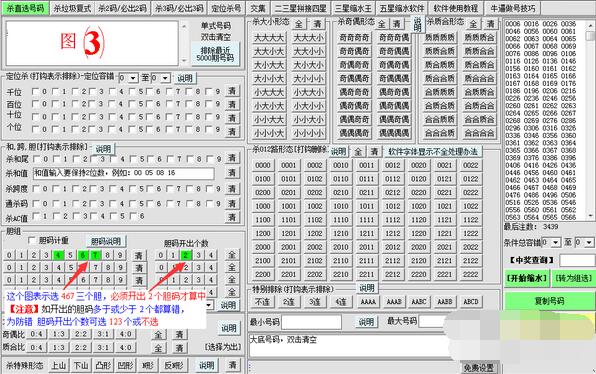This screenshot has height=374, width=596.
Task: Toggle the 2222 012路 pattern
Action: (x=471, y=274)
